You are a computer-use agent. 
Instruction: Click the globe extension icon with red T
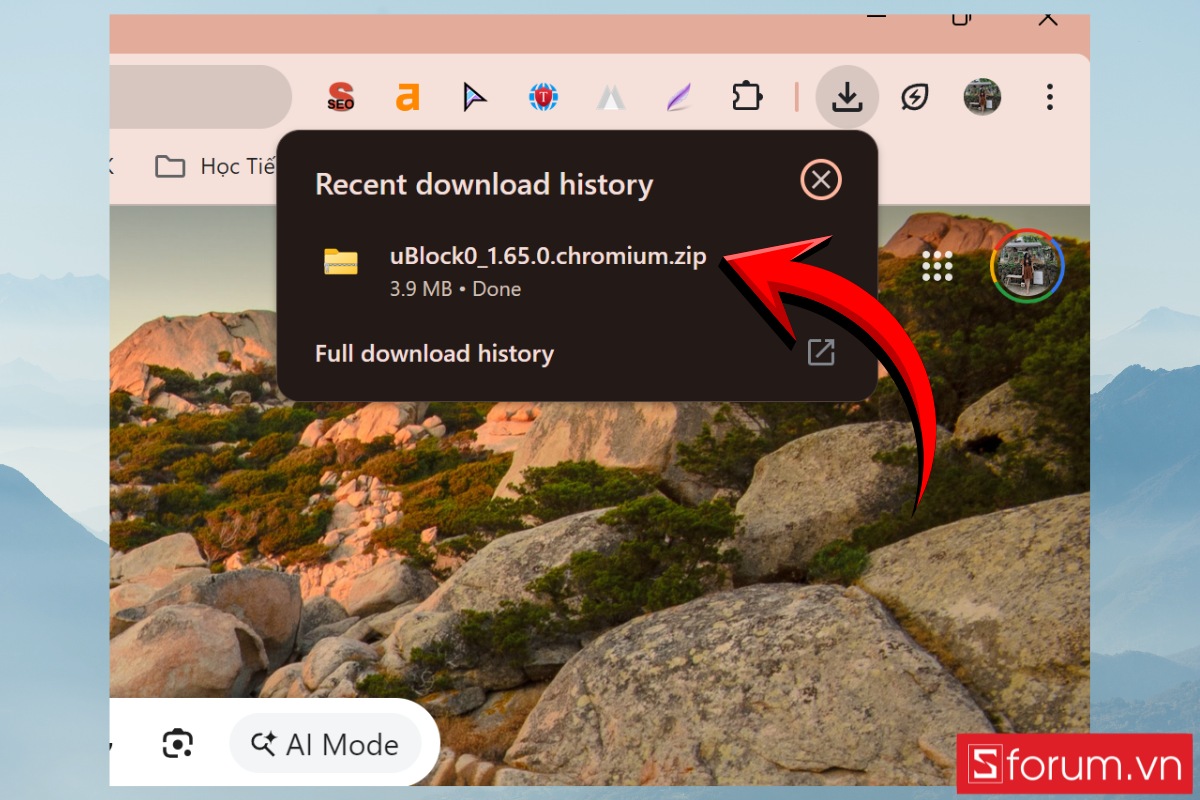pyautogui.click(x=543, y=96)
